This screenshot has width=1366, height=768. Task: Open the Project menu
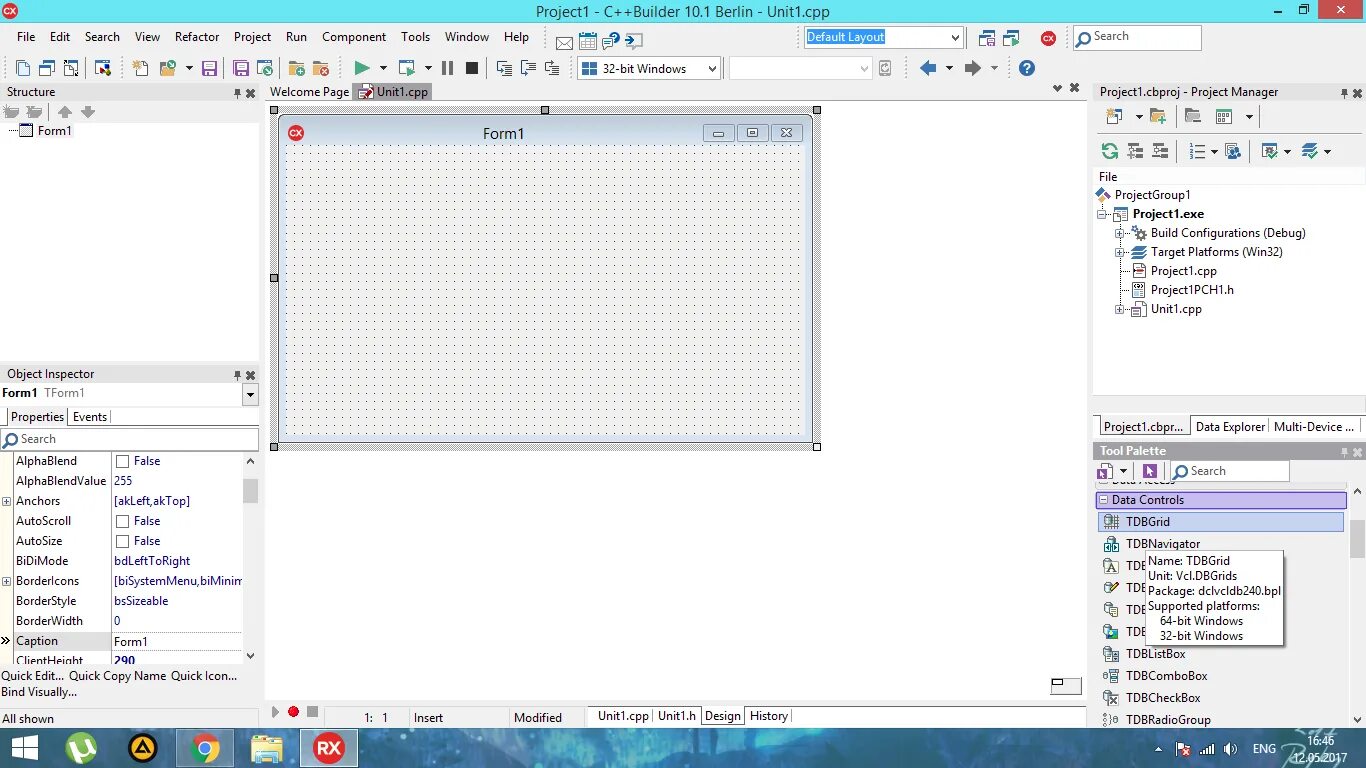[x=252, y=37]
